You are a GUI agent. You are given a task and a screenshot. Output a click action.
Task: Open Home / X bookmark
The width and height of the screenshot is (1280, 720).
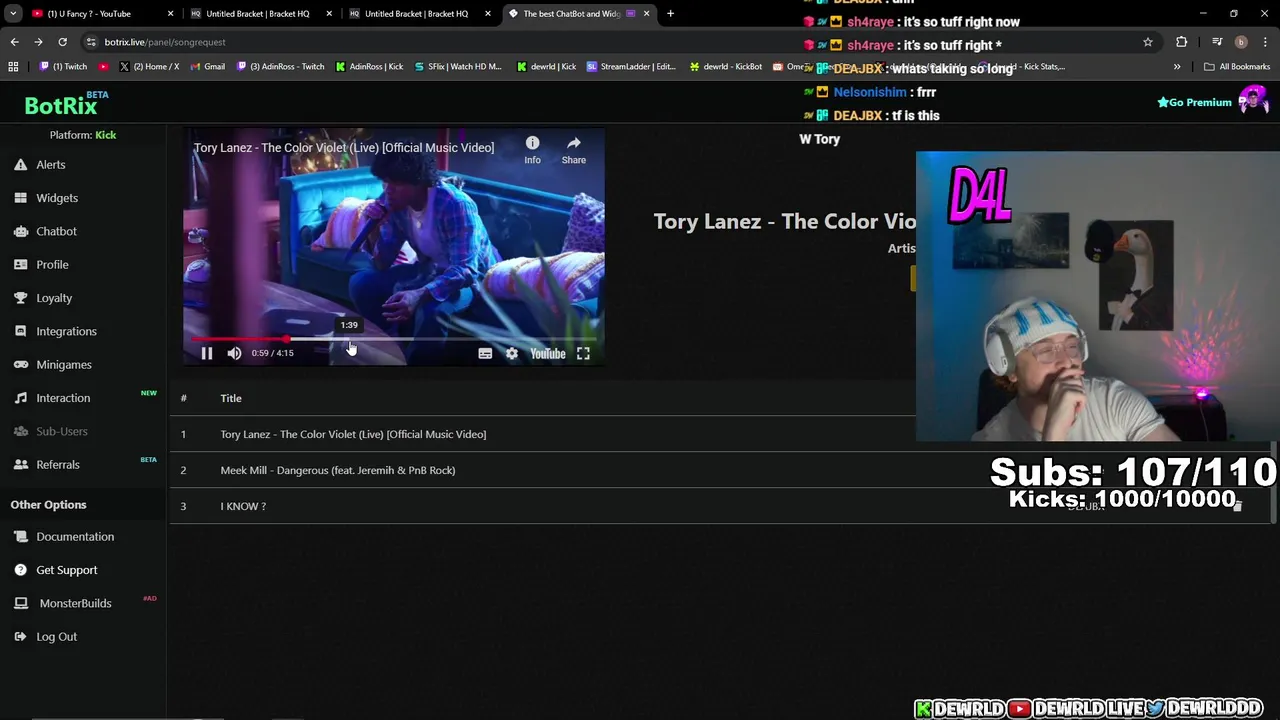click(150, 67)
